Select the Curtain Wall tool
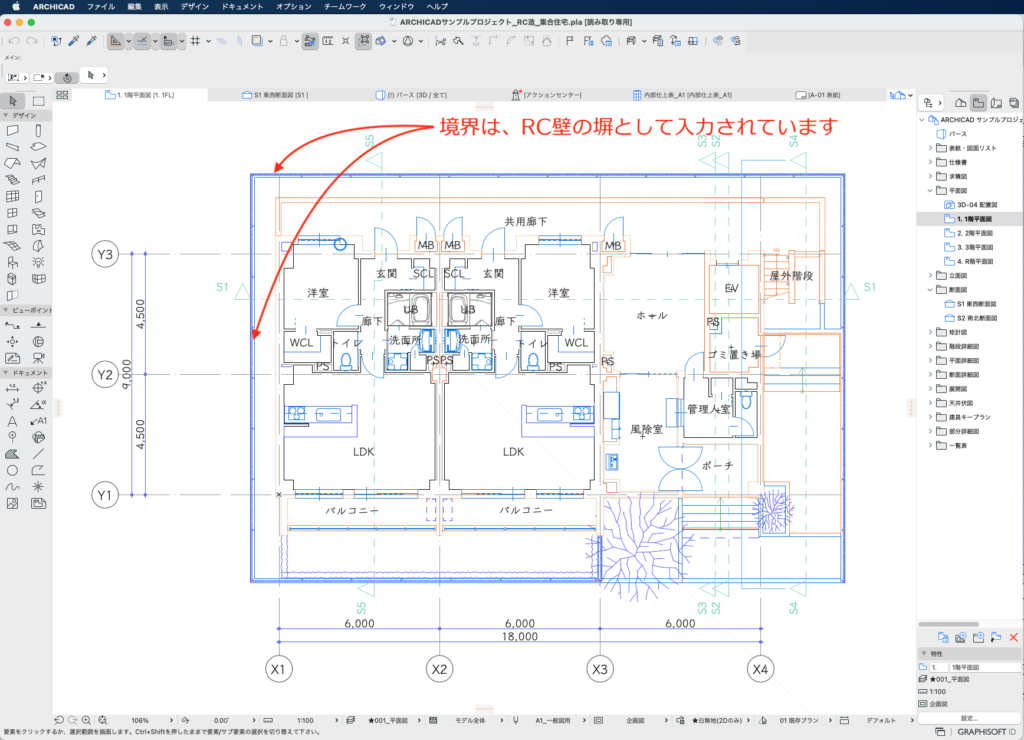This screenshot has height=740, width=1024. click(x=12, y=196)
